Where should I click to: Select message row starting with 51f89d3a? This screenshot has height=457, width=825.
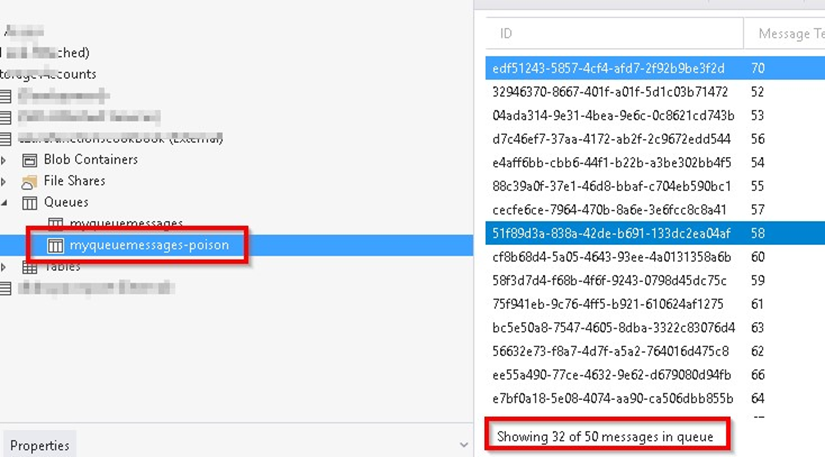608,233
